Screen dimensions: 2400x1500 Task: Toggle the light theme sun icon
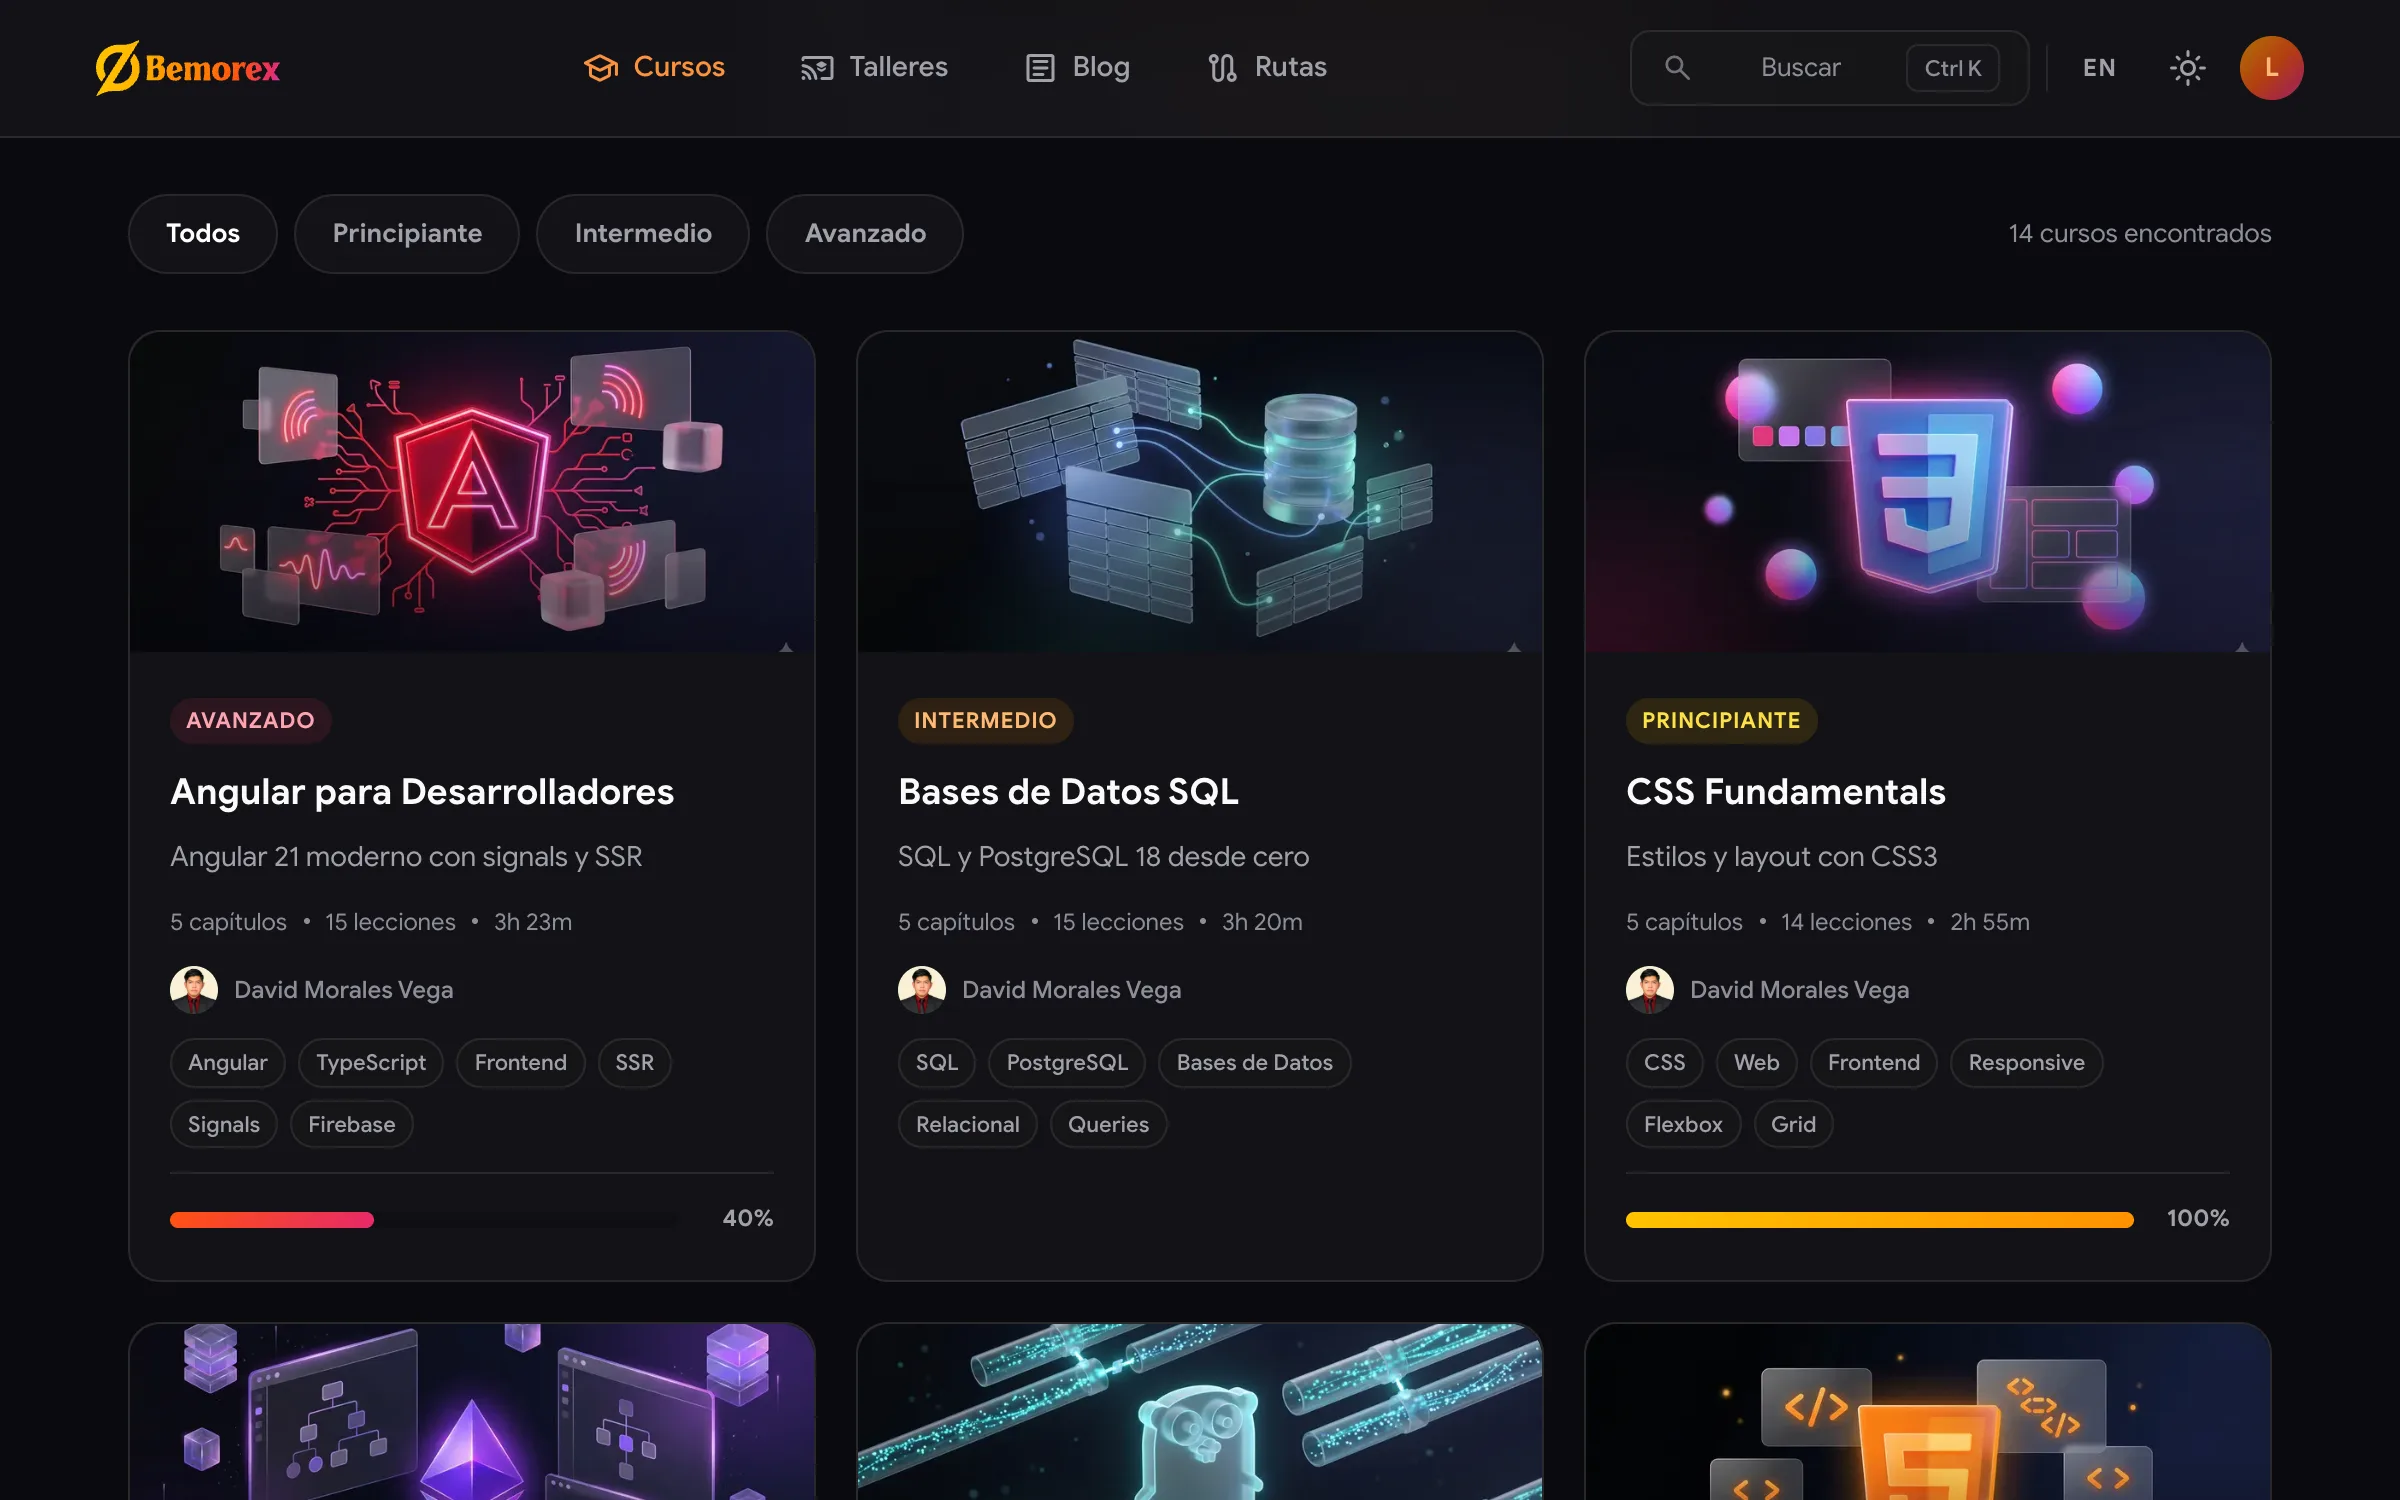(2187, 68)
